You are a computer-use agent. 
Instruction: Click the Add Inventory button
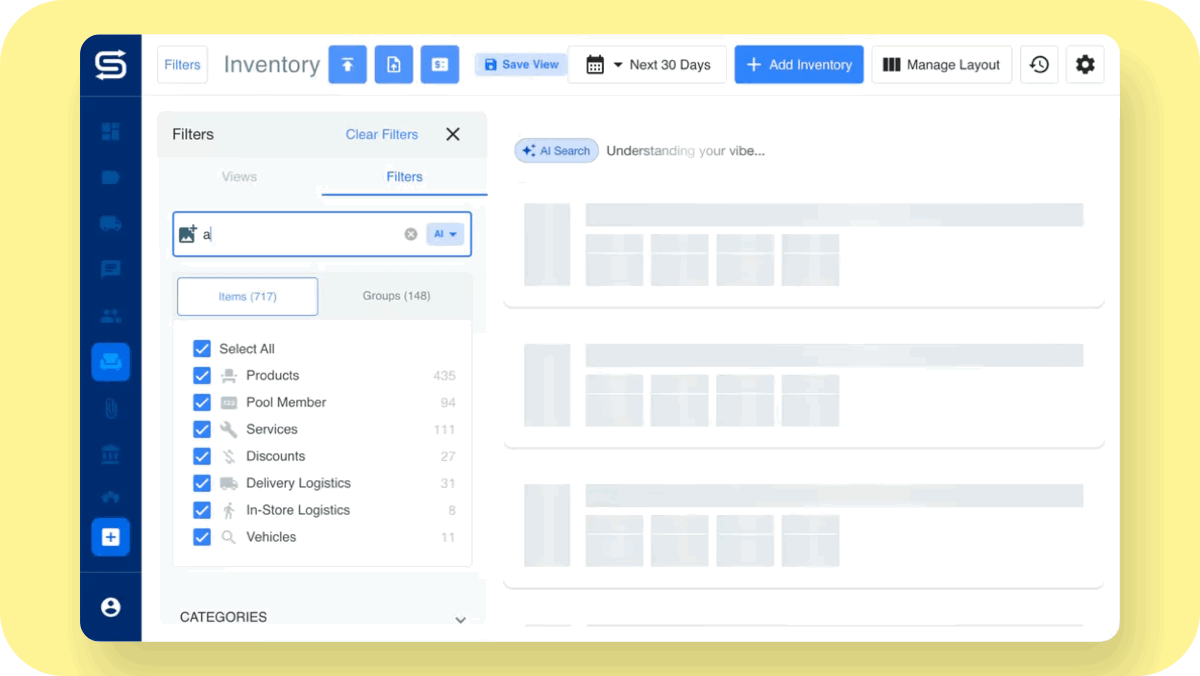point(799,65)
